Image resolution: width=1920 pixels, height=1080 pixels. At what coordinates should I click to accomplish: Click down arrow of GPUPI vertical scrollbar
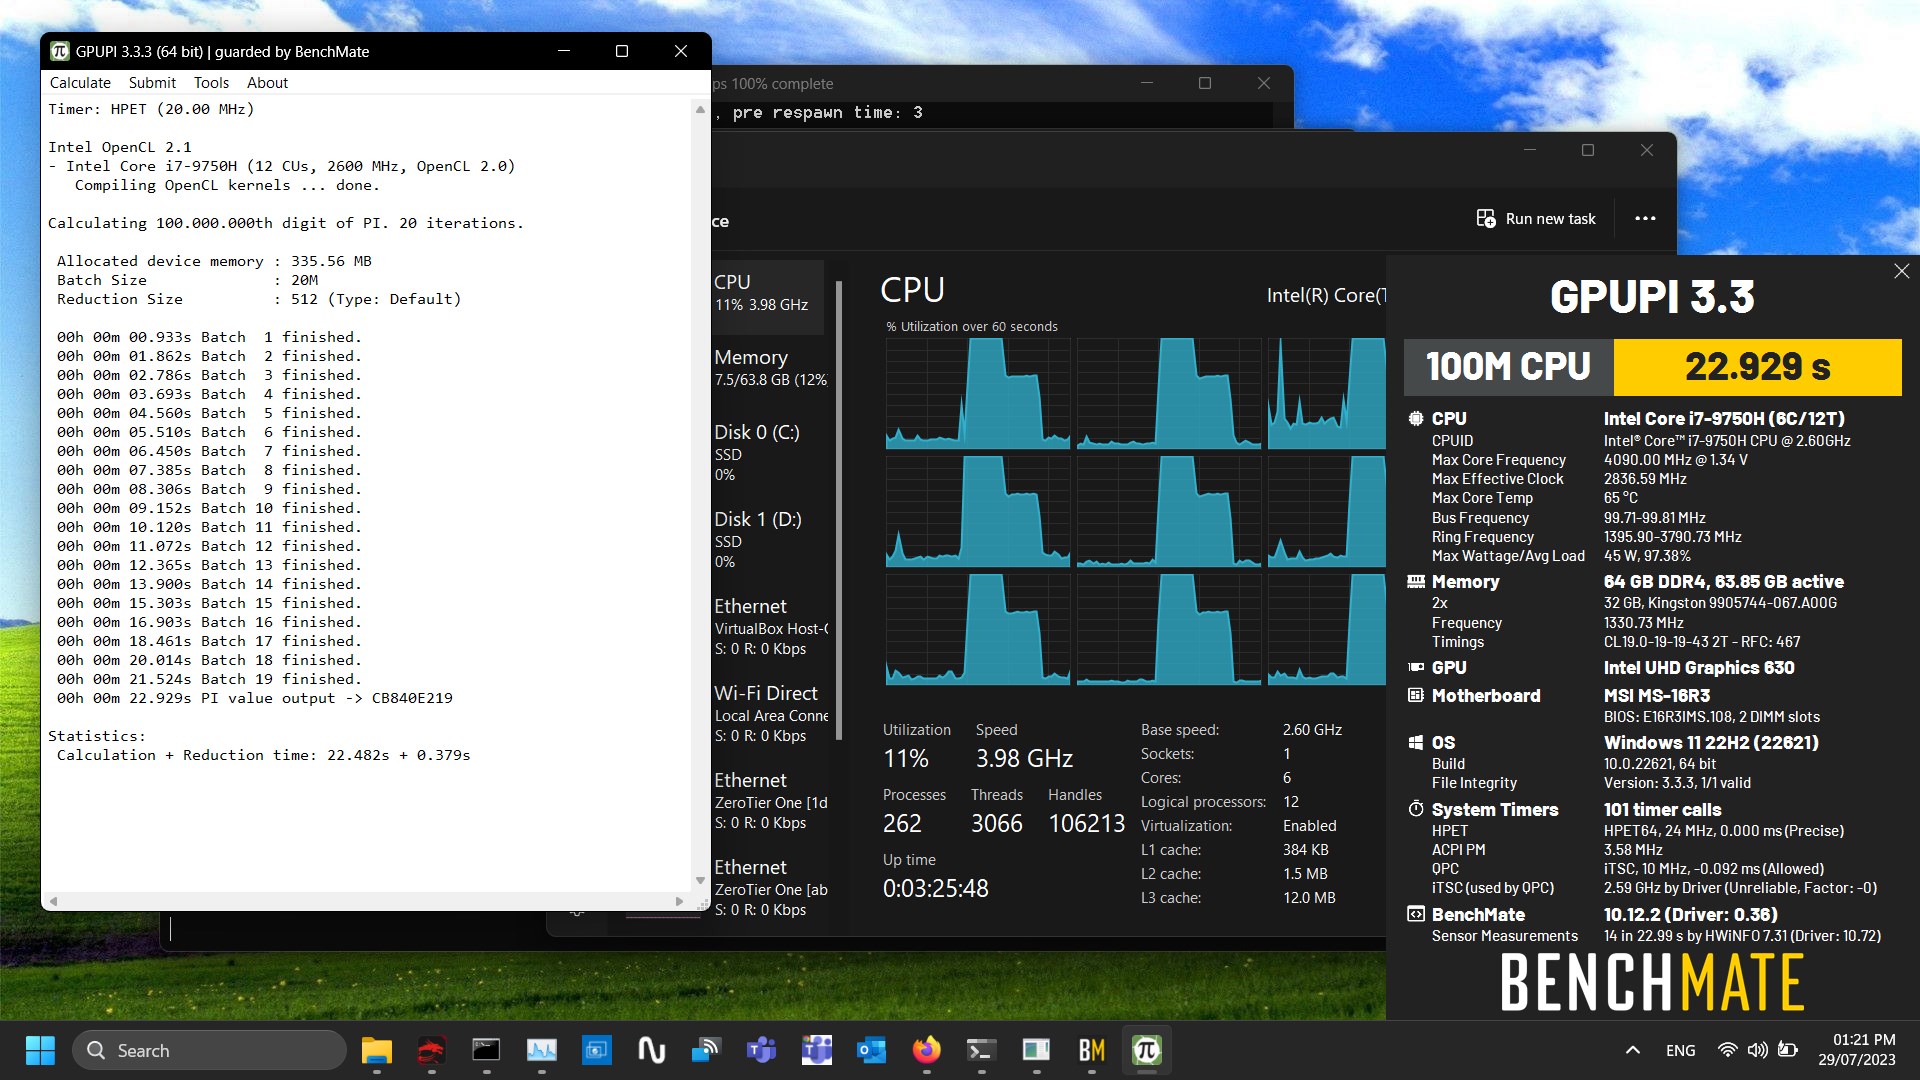pos(700,881)
